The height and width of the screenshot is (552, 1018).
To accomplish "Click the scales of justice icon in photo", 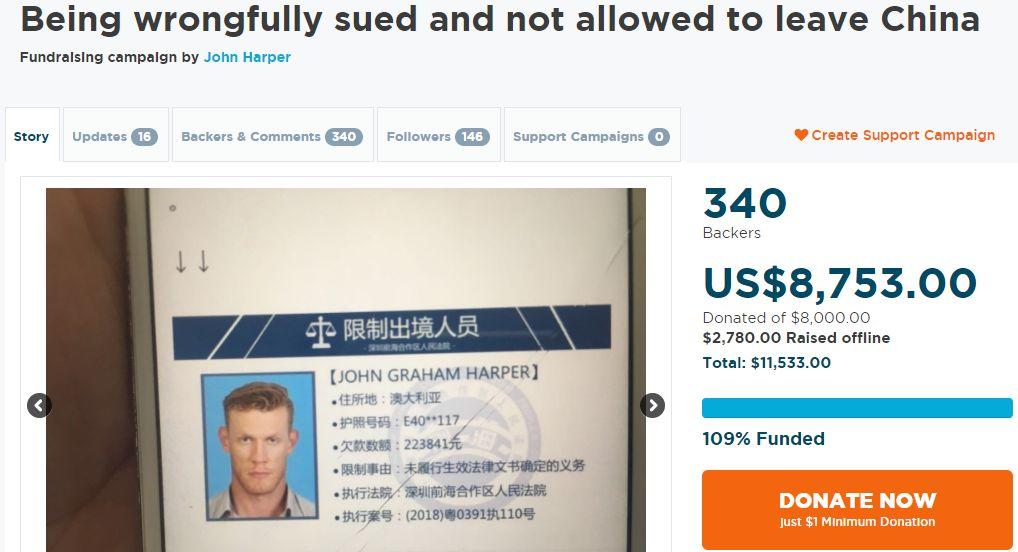I will pyautogui.click(x=321, y=332).
